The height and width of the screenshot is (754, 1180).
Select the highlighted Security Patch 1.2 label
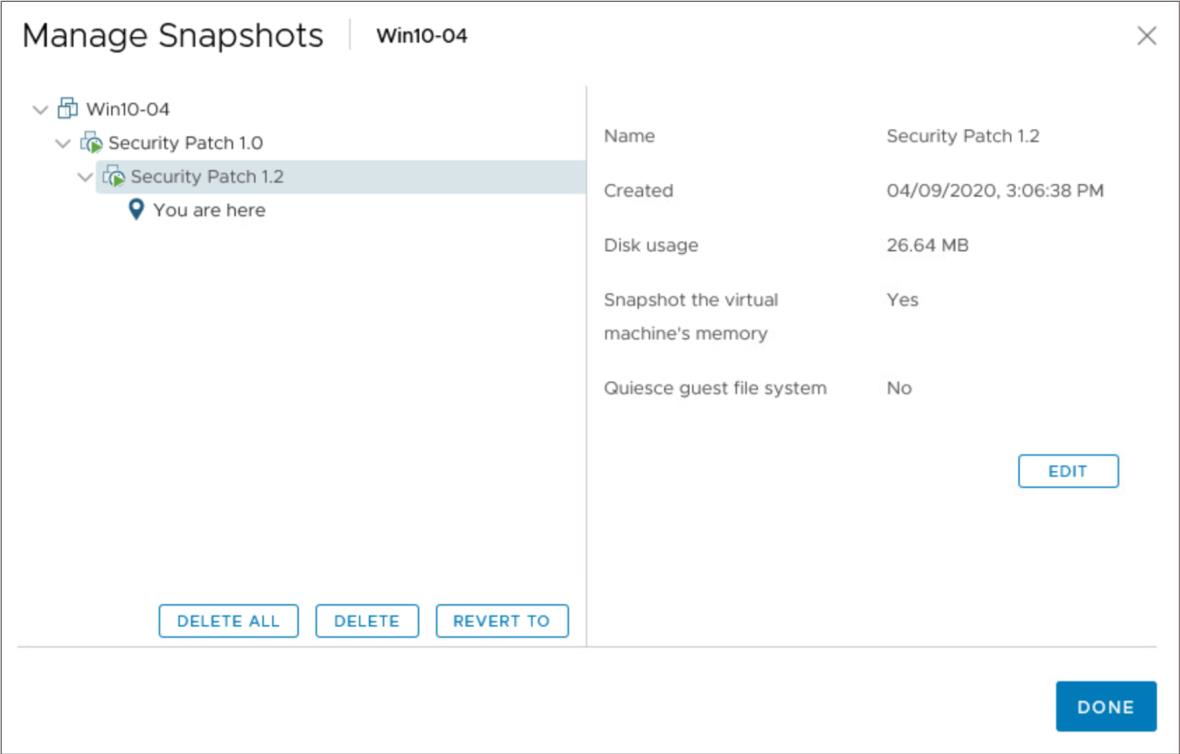(x=207, y=177)
